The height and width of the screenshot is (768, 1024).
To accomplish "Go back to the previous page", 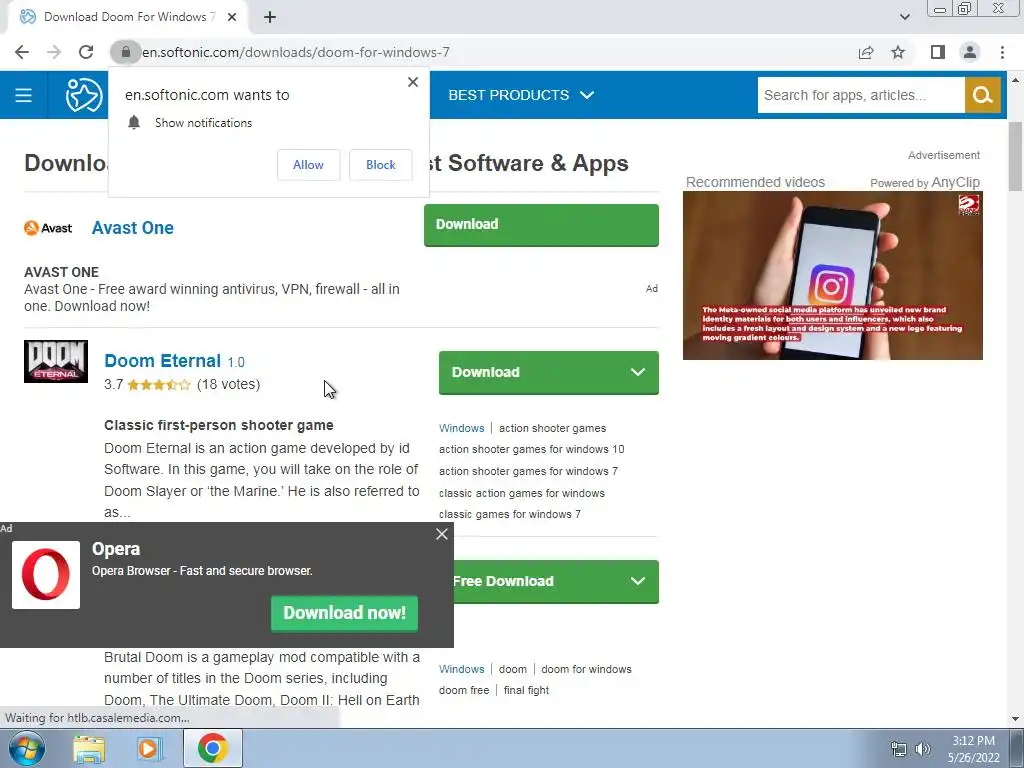I will pos(22,52).
